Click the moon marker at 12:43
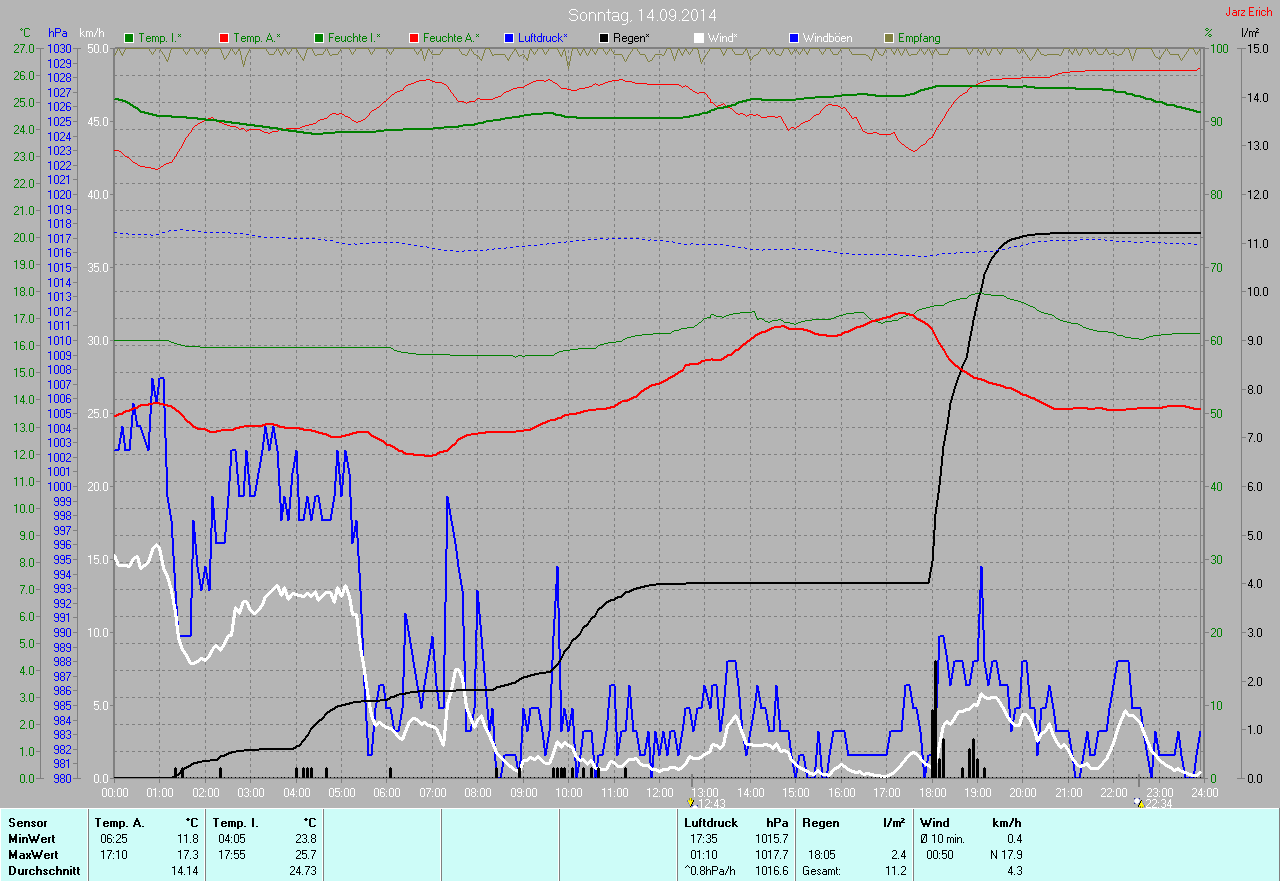The image size is (1280, 881). coord(691,802)
